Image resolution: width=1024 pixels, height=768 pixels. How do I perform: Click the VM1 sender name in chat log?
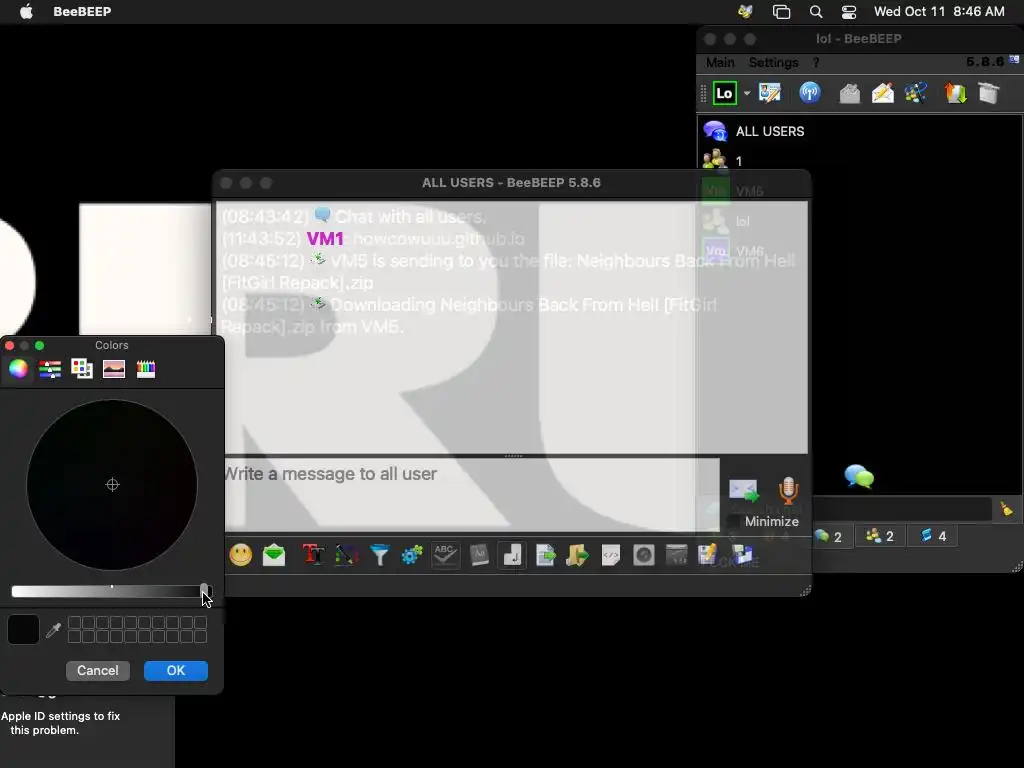(325, 239)
